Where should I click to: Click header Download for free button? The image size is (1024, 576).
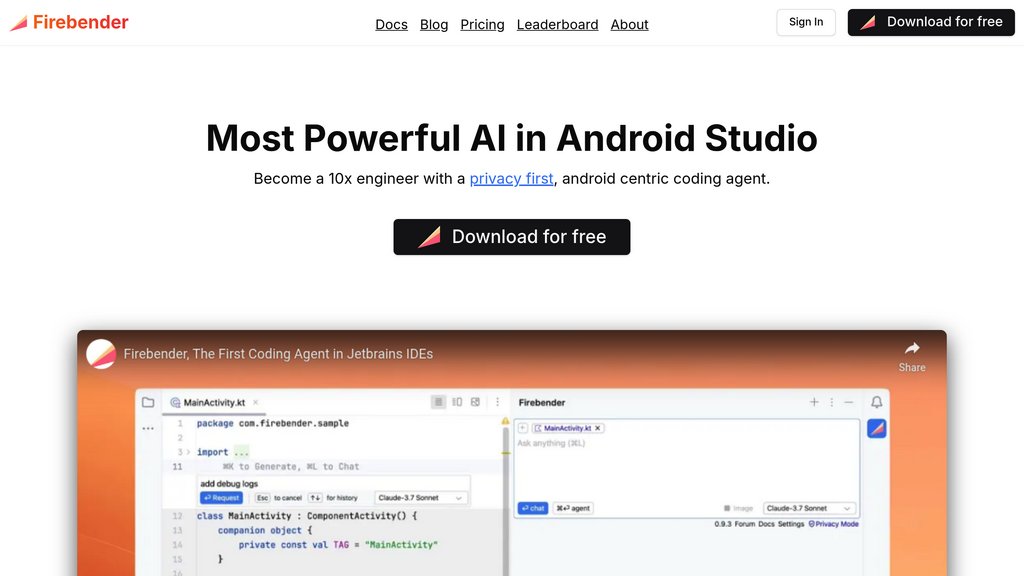click(931, 22)
